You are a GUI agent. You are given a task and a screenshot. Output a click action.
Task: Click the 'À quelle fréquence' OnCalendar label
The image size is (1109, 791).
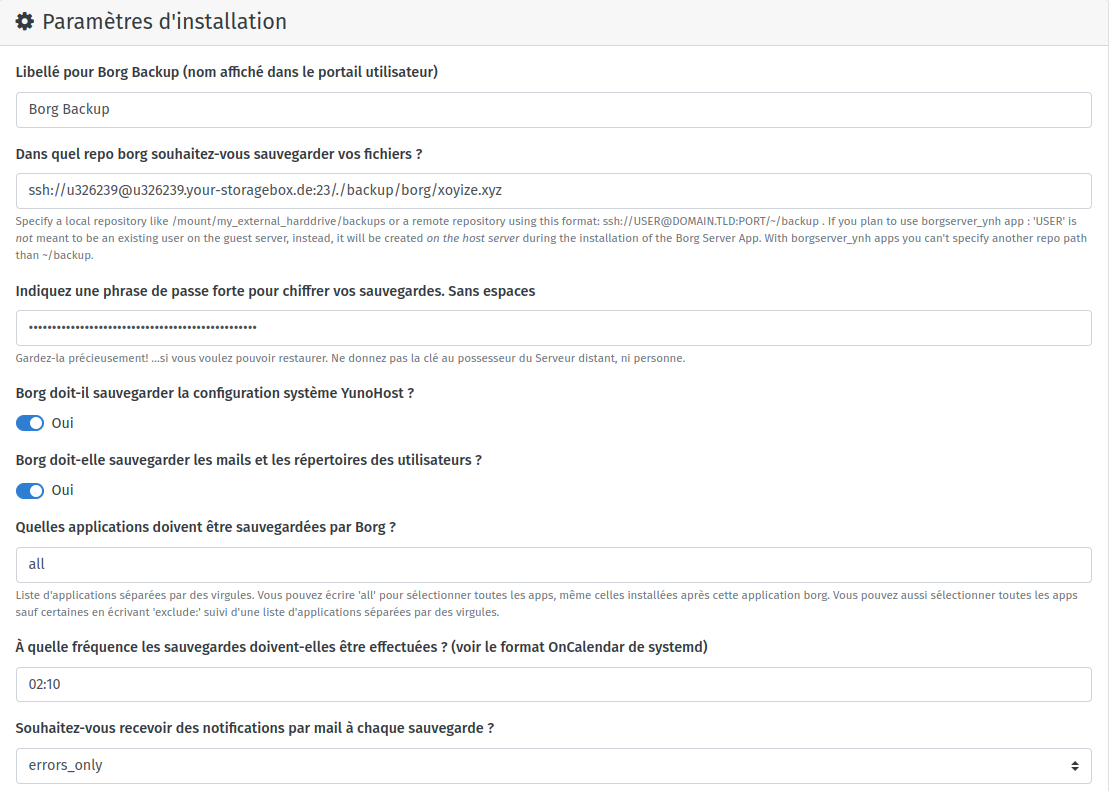362,647
